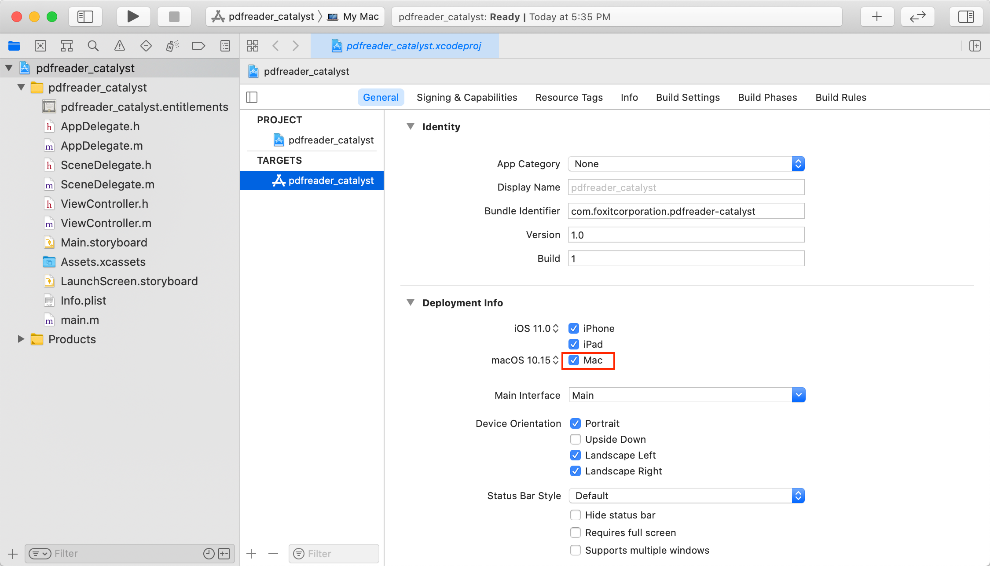Toggle the inspectors panel at toolbar right

tap(965, 16)
